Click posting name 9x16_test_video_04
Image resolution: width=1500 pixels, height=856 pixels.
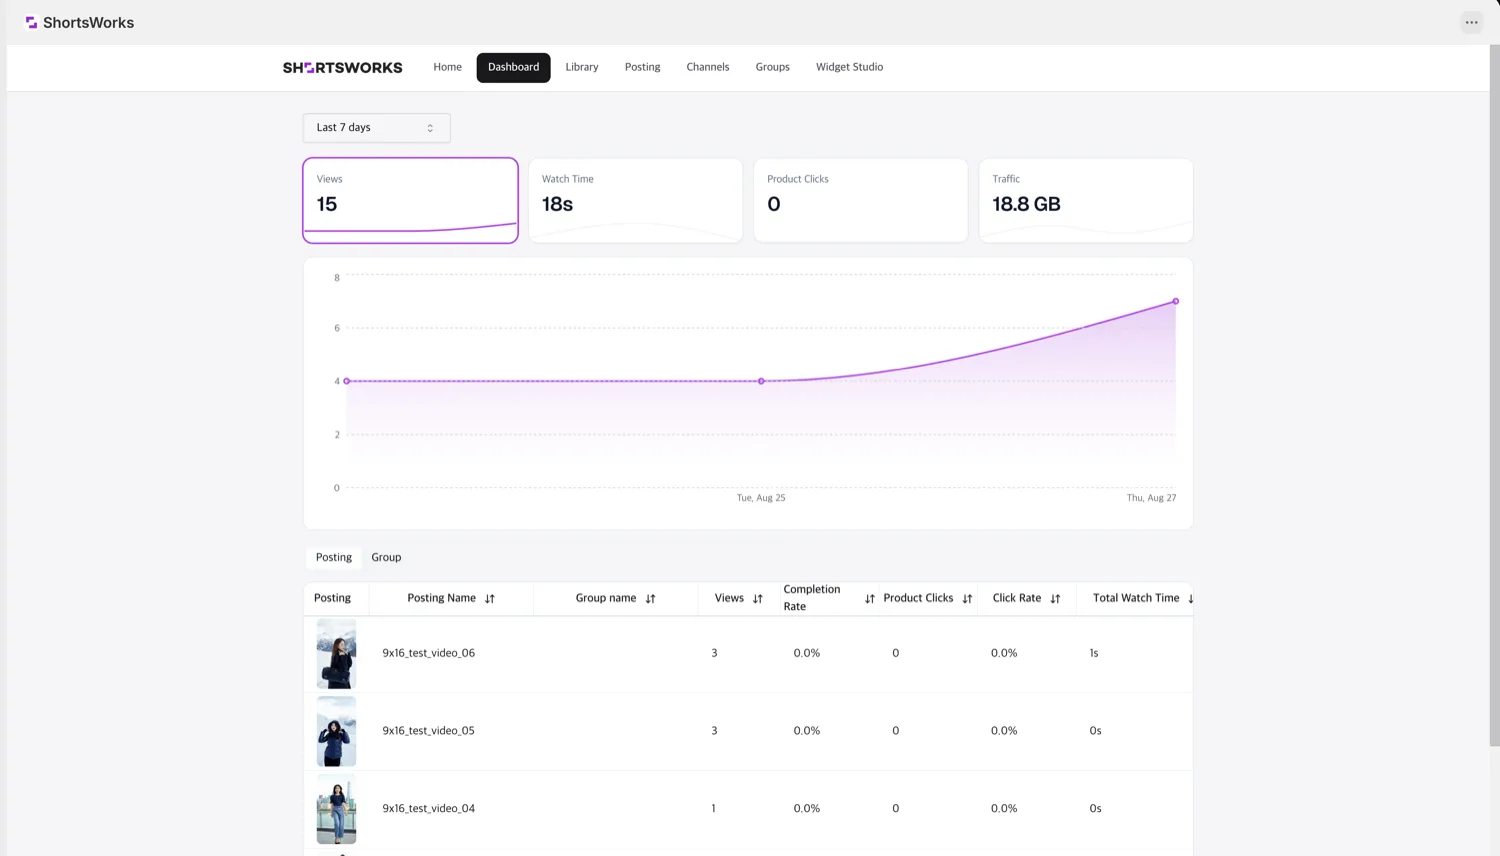[428, 809]
